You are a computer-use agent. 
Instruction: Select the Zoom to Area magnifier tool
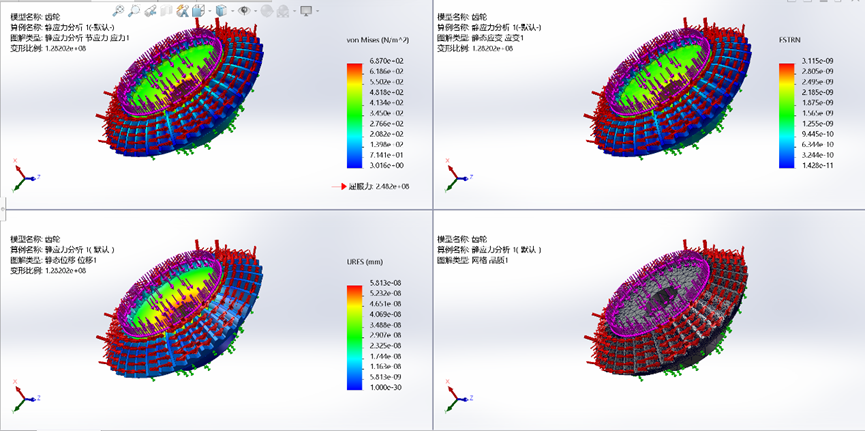click(x=135, y=11)
